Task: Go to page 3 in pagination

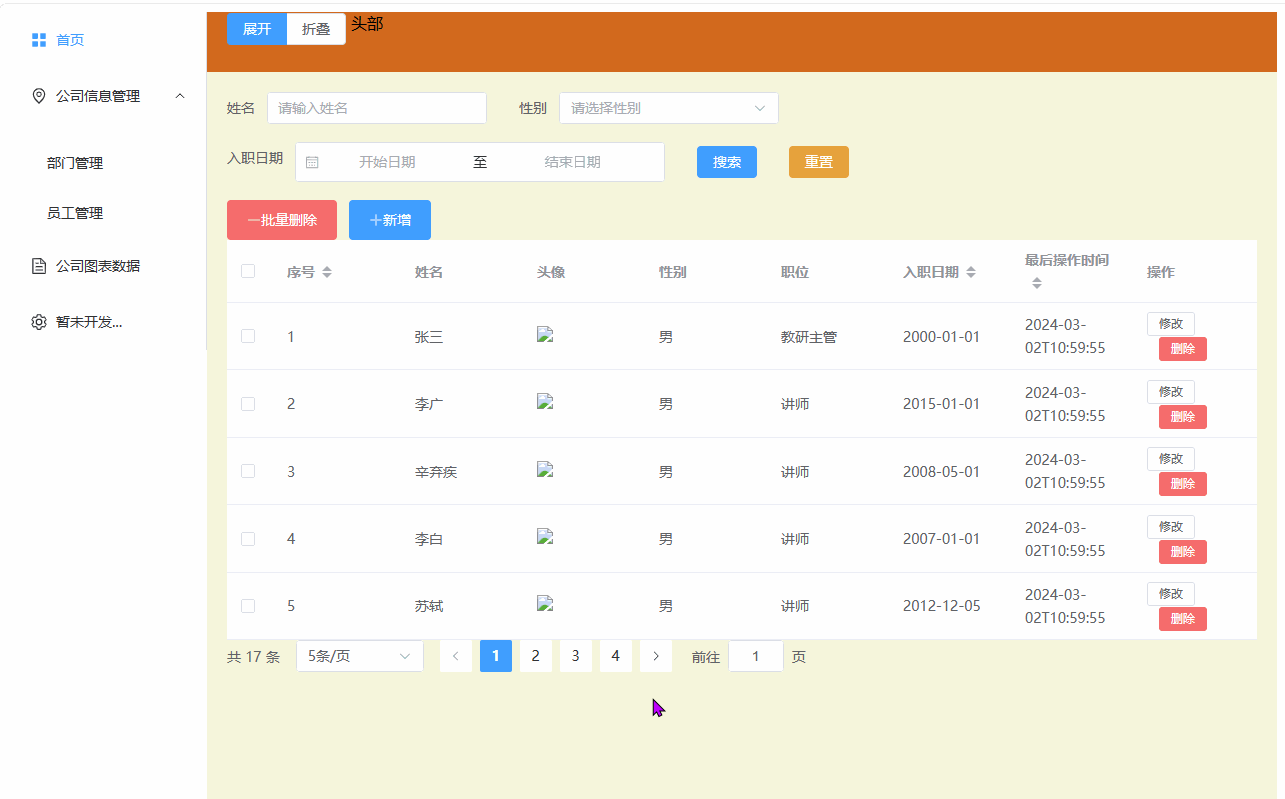Action: pos(575,656)
